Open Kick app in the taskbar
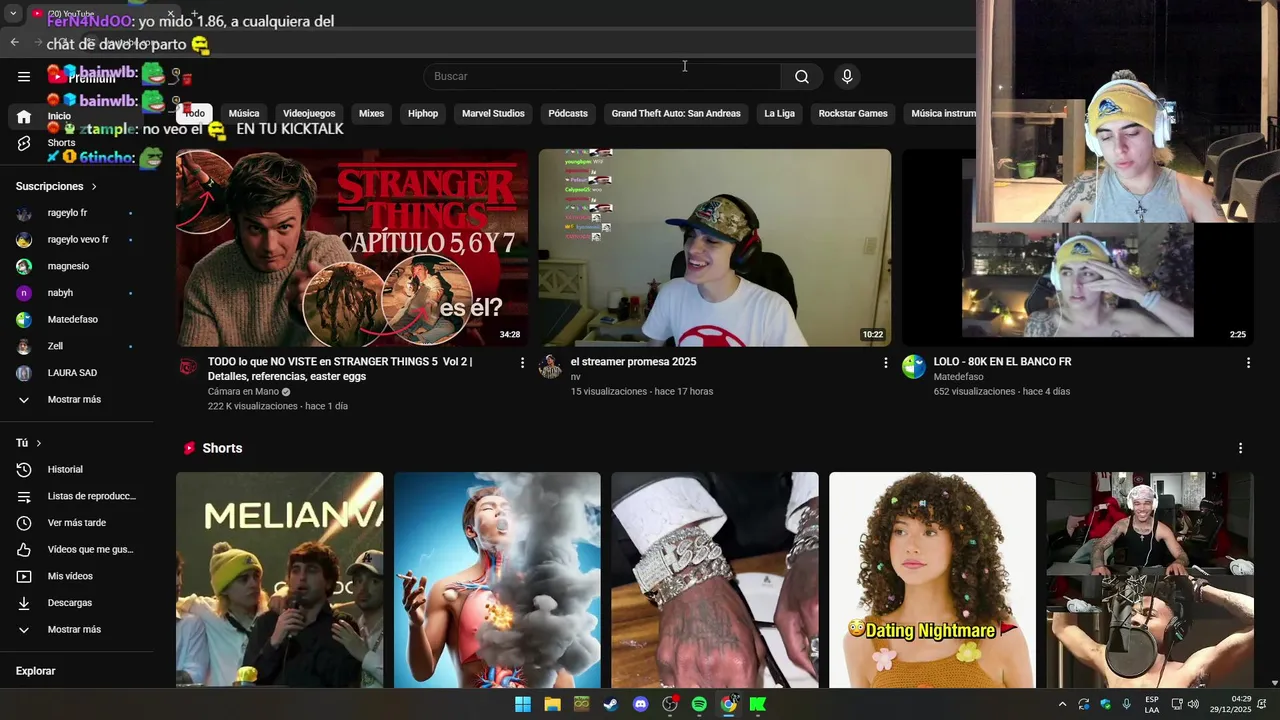Screen dimensions: 1280x720 pyautogui.click(x=758, y=704)
